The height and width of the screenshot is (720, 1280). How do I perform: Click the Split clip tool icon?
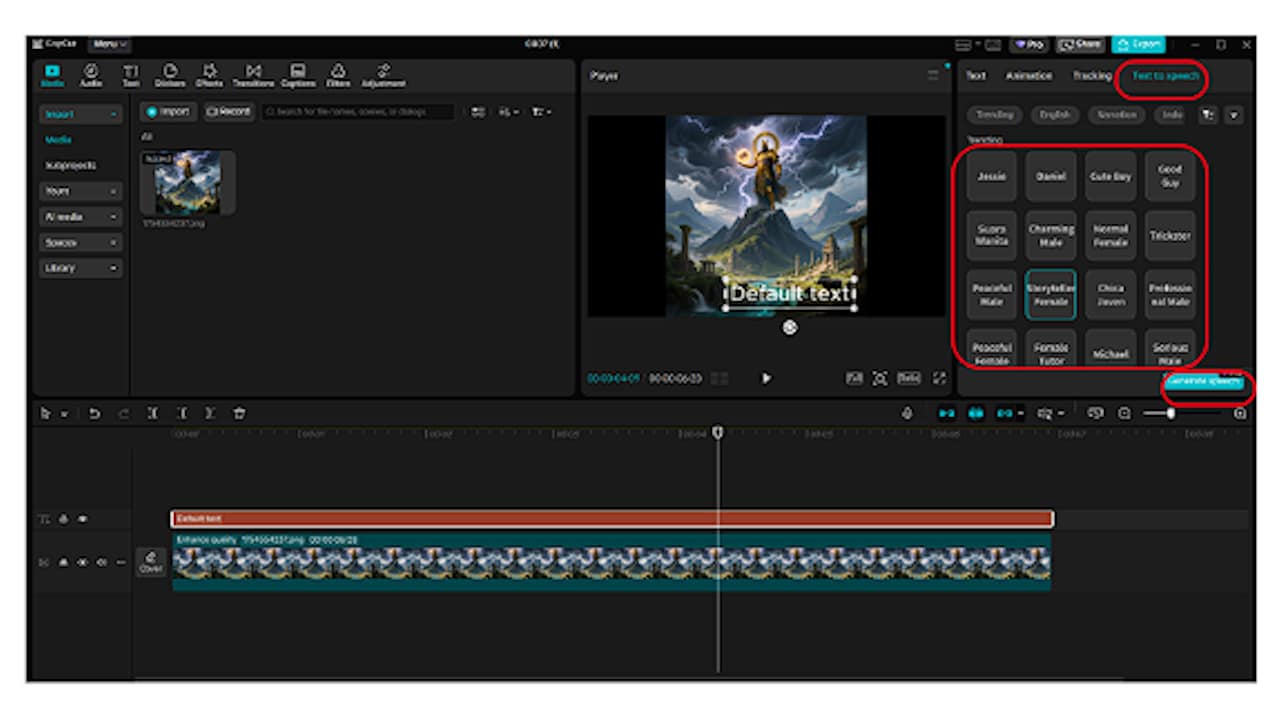pyautogui.click(x=152, y=412)
